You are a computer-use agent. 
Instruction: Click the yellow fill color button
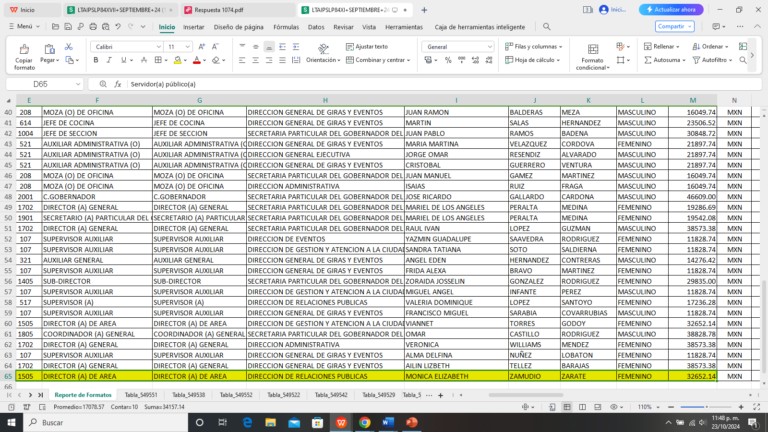click(x=177, y=60)
